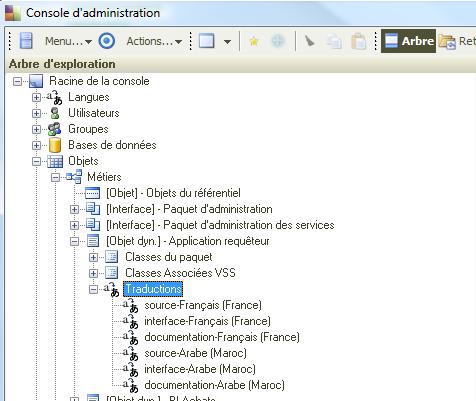Viewport: 476px width, 401px height.
Task: Click the Racine de la console monitor icon
Action: [36, 81]
